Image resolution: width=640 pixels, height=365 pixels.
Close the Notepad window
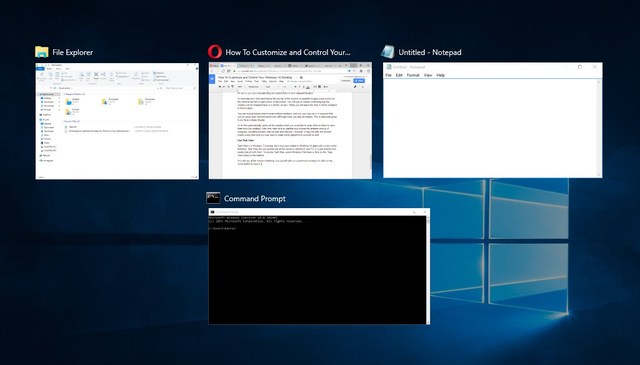coord(595,67)
